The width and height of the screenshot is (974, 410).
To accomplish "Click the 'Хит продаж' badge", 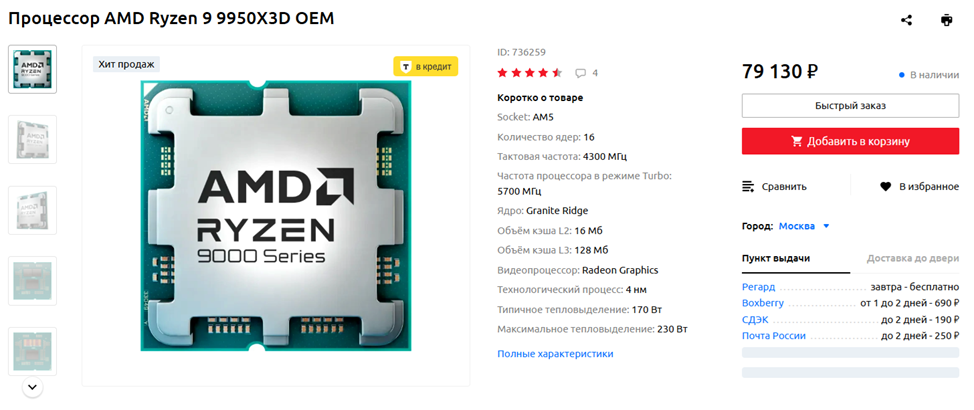I will tap(127, 64).
